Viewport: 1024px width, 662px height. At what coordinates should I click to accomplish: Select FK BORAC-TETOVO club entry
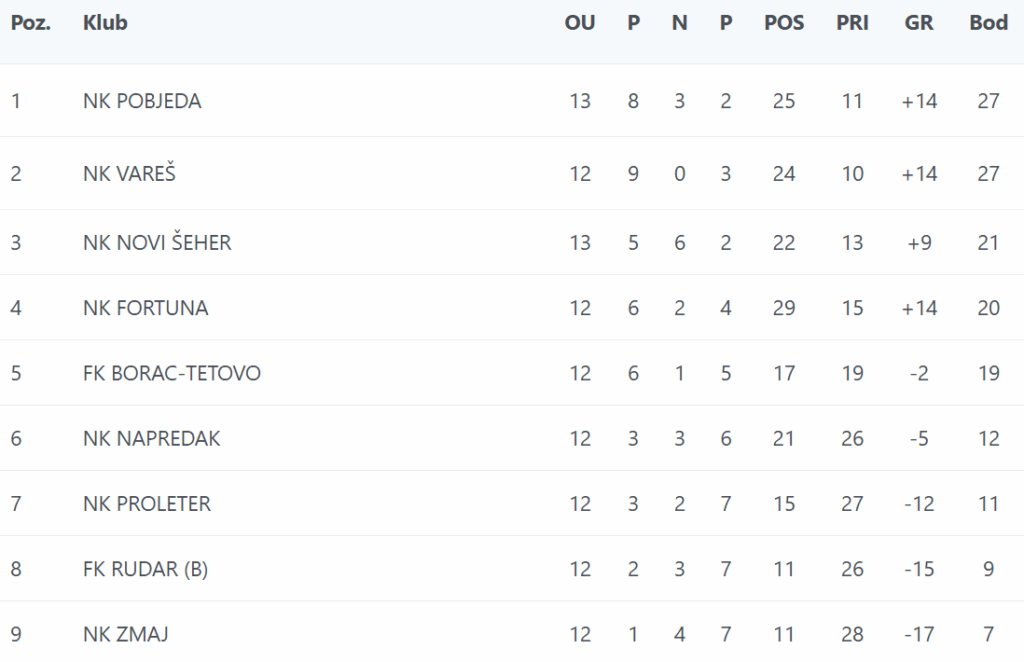click(x=172, y=373)
